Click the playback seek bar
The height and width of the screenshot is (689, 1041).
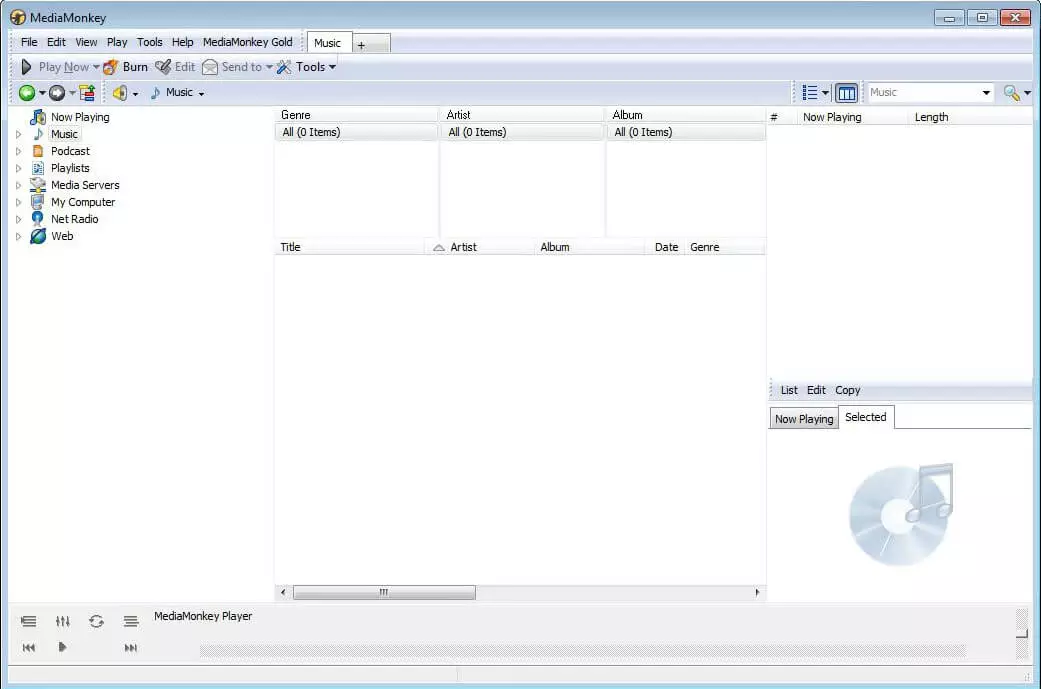point(582,651)
